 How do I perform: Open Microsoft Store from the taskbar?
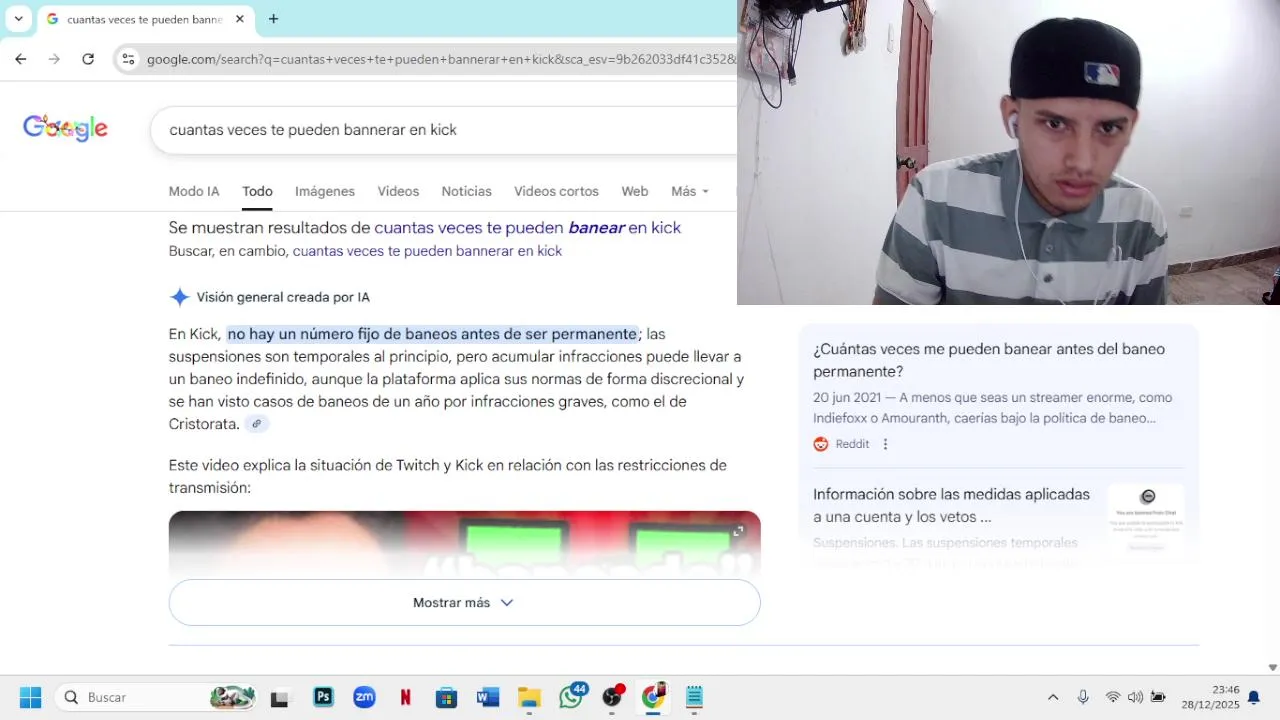446,697
